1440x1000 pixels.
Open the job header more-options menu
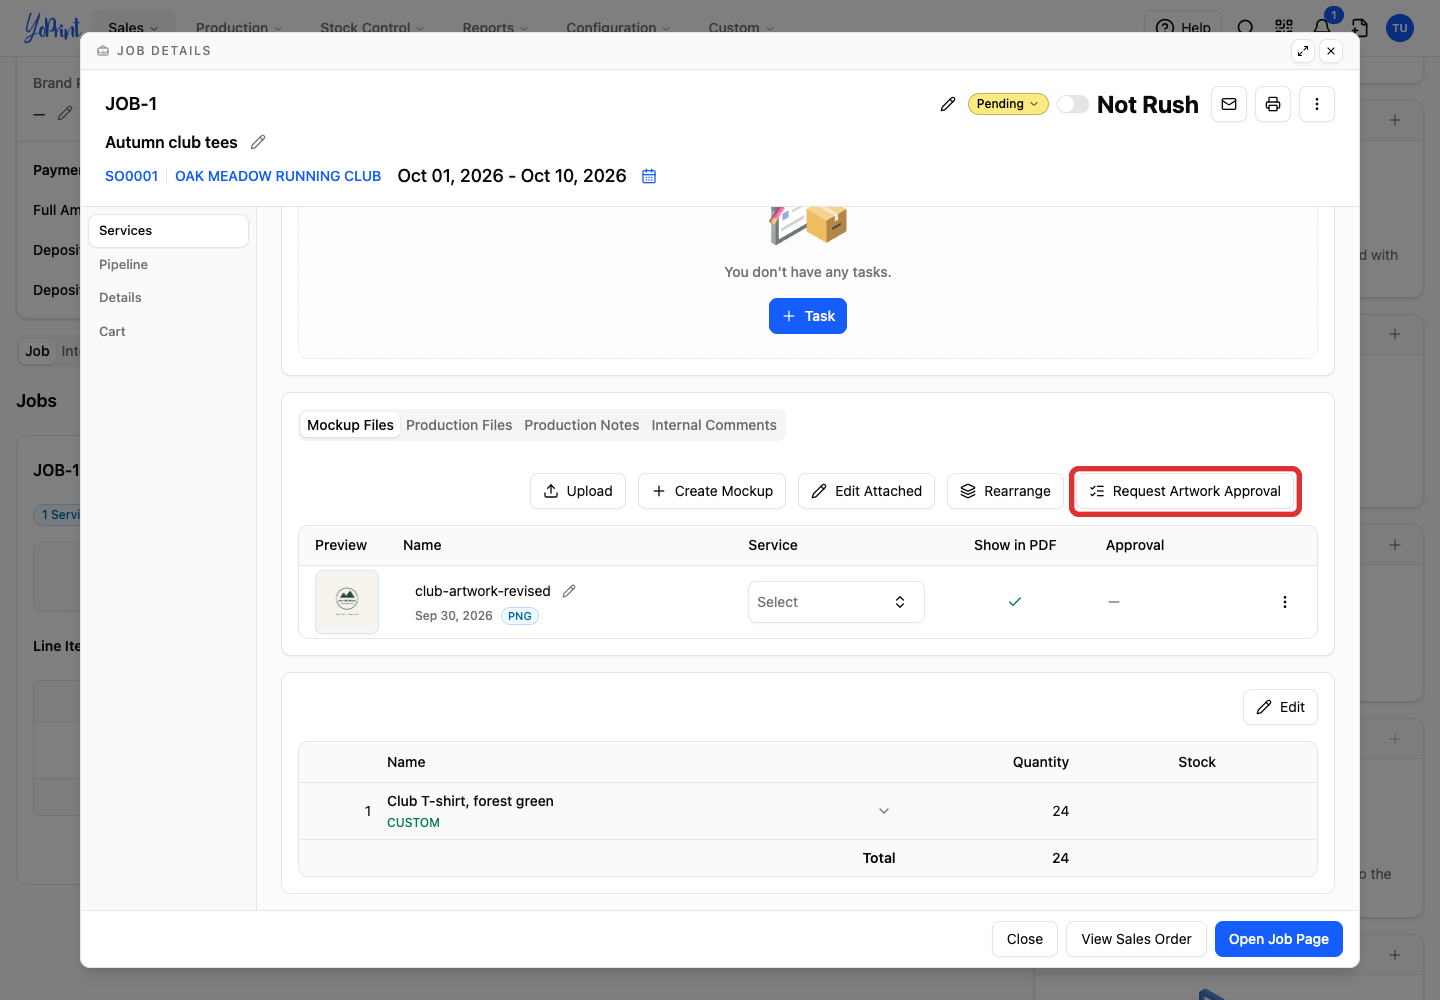(x=1317, y=104)
